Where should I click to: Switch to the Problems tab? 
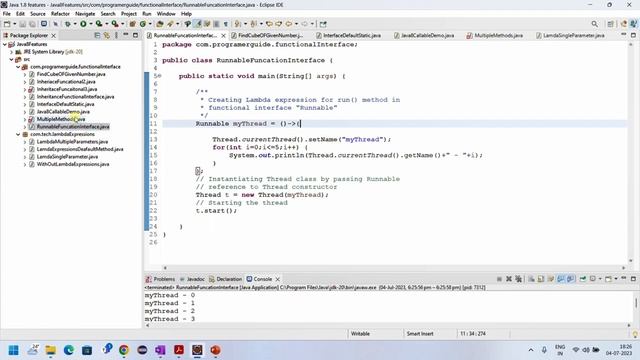(x=160, y=279)
